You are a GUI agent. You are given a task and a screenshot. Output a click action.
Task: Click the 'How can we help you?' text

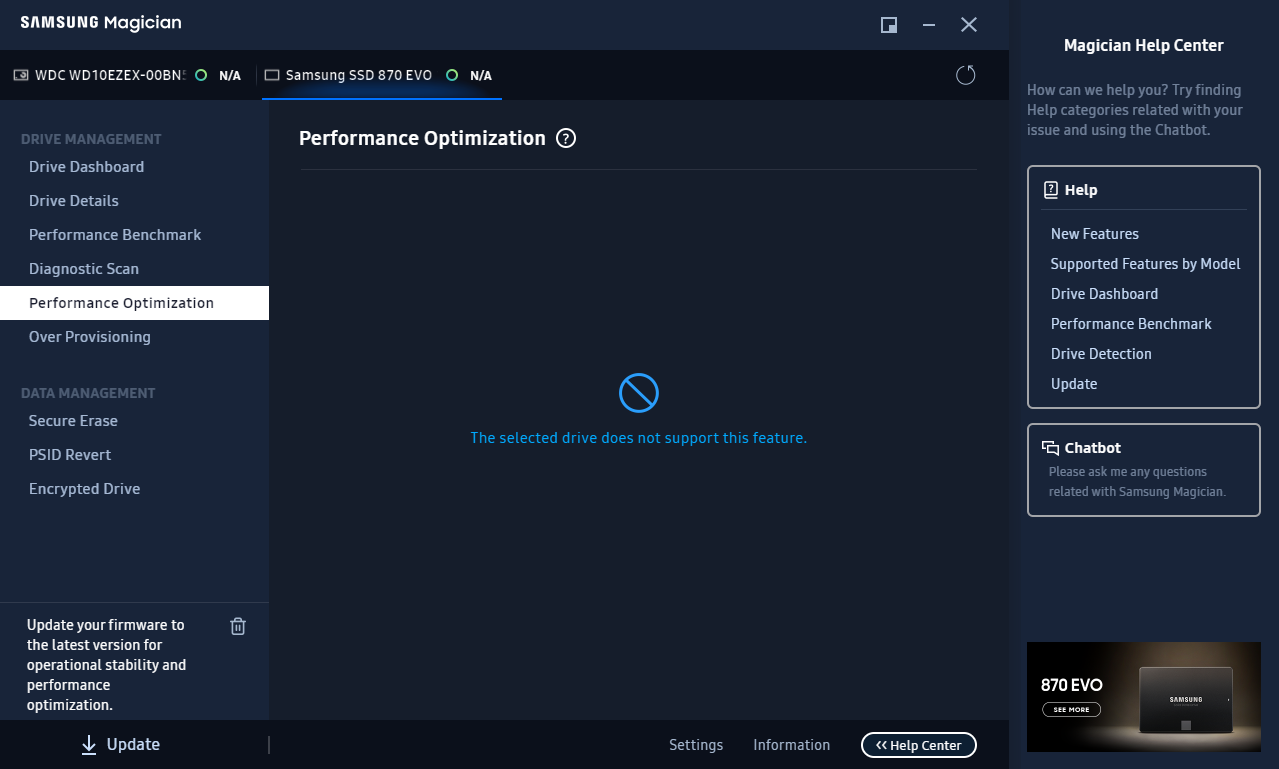coord(1135,110)
